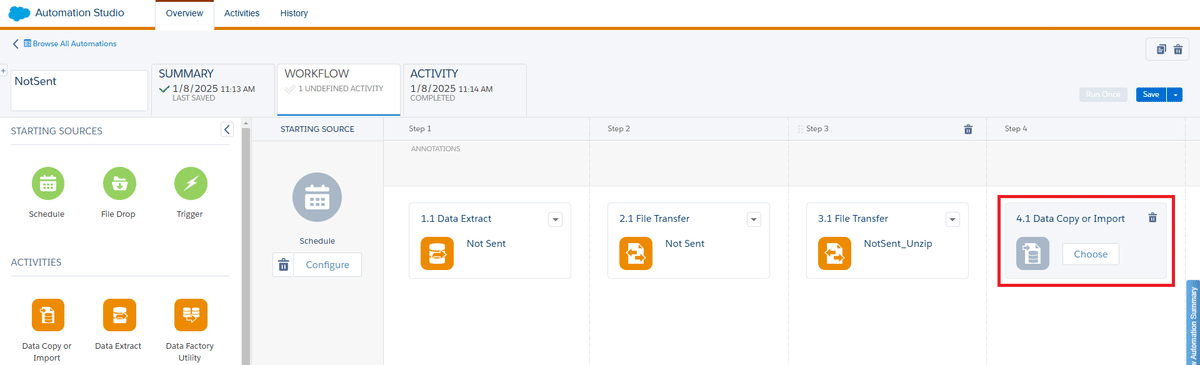Edit the NotSent automation name field

[x=79, y=90]
